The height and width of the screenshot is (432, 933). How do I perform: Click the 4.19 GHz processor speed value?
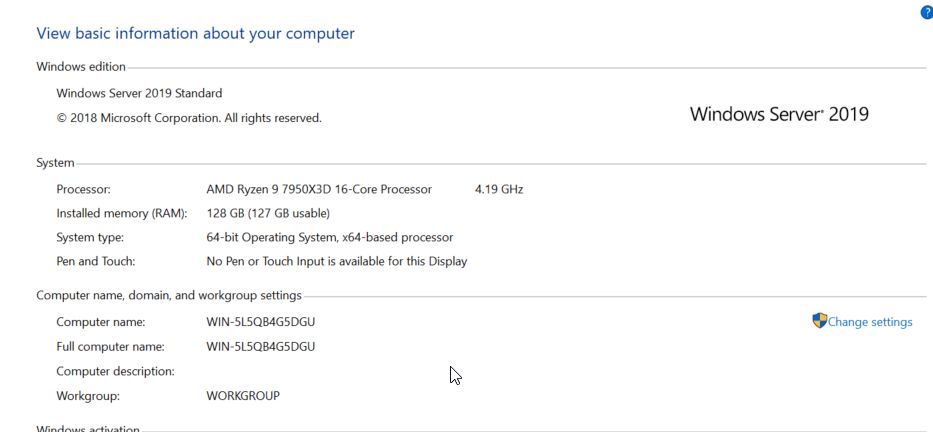point(499,189)
